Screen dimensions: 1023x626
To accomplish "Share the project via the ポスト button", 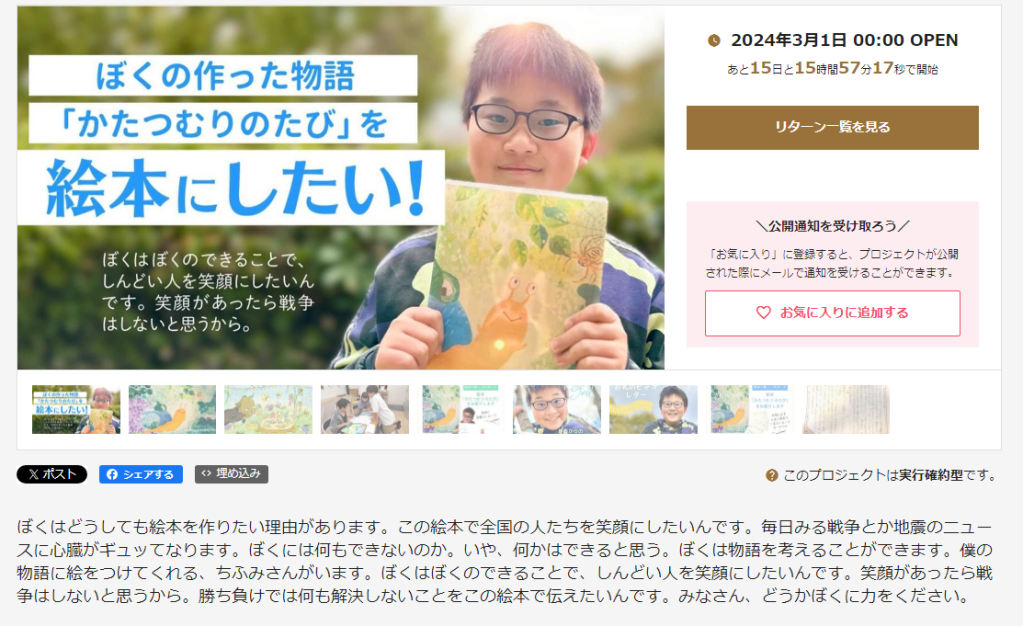I will [x=52, y=474].
